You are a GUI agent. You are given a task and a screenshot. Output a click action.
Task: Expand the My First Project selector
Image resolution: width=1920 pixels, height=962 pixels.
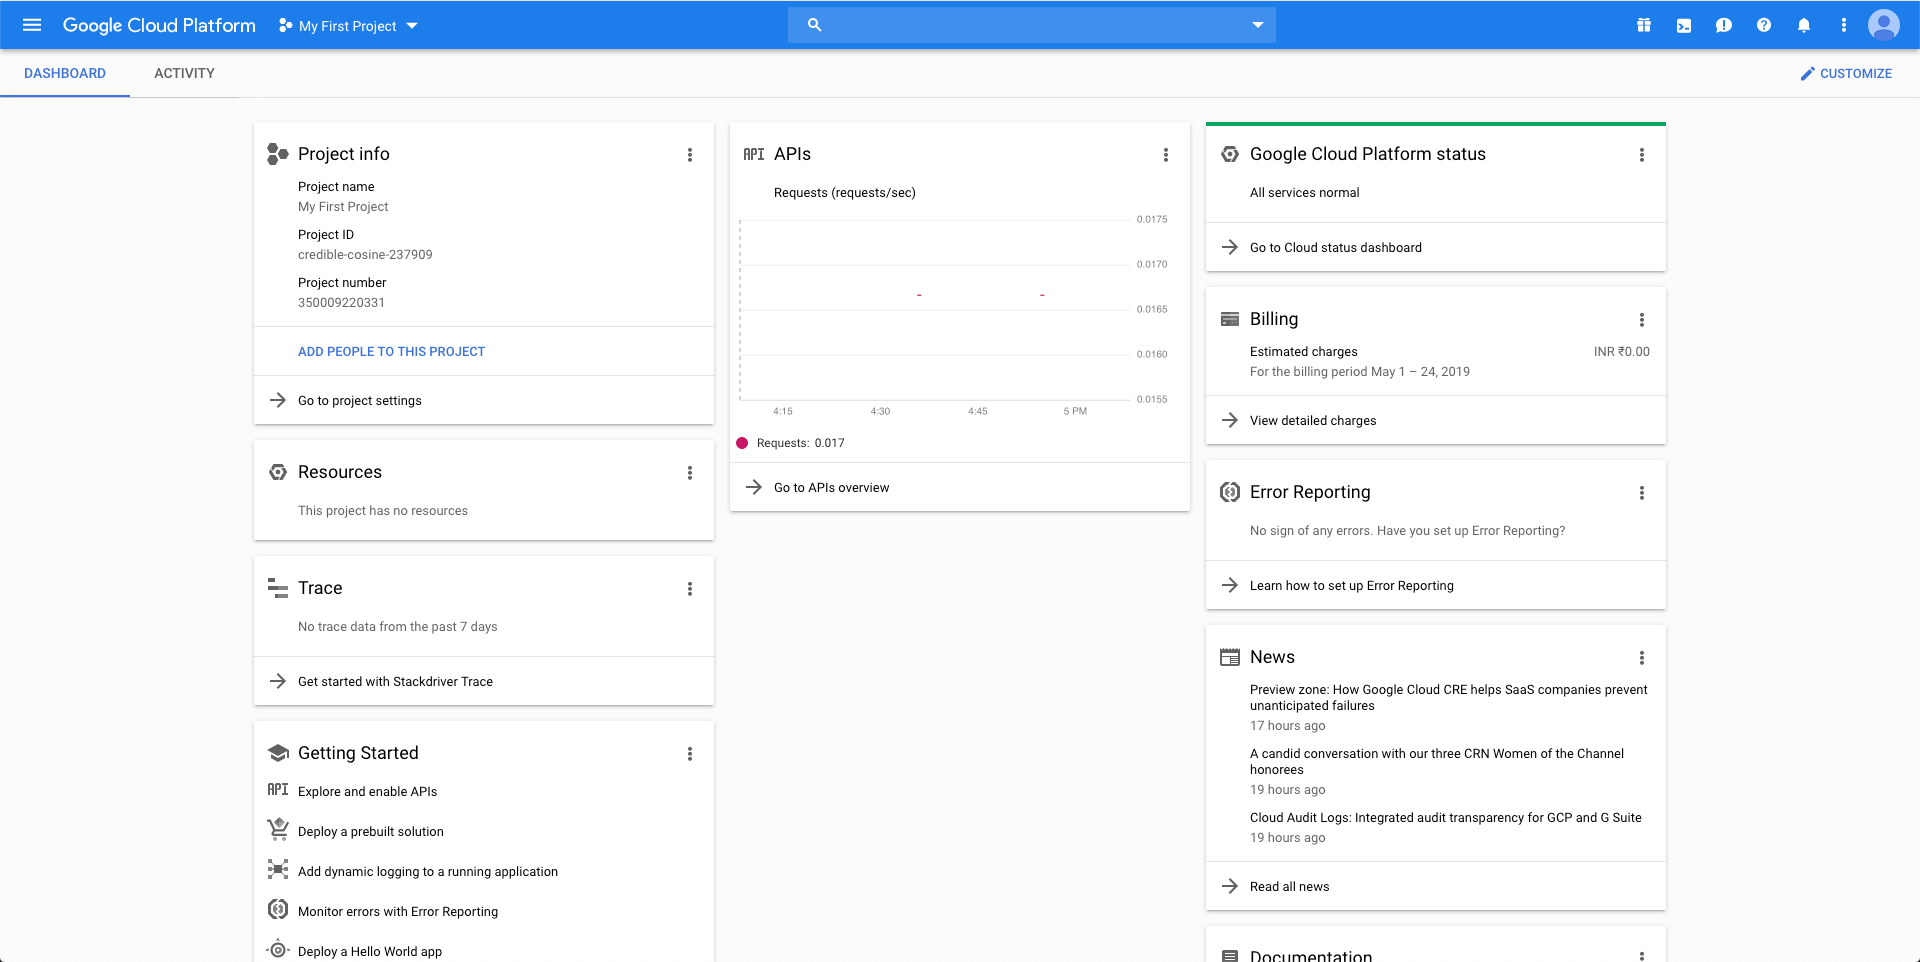coord(348,26)
